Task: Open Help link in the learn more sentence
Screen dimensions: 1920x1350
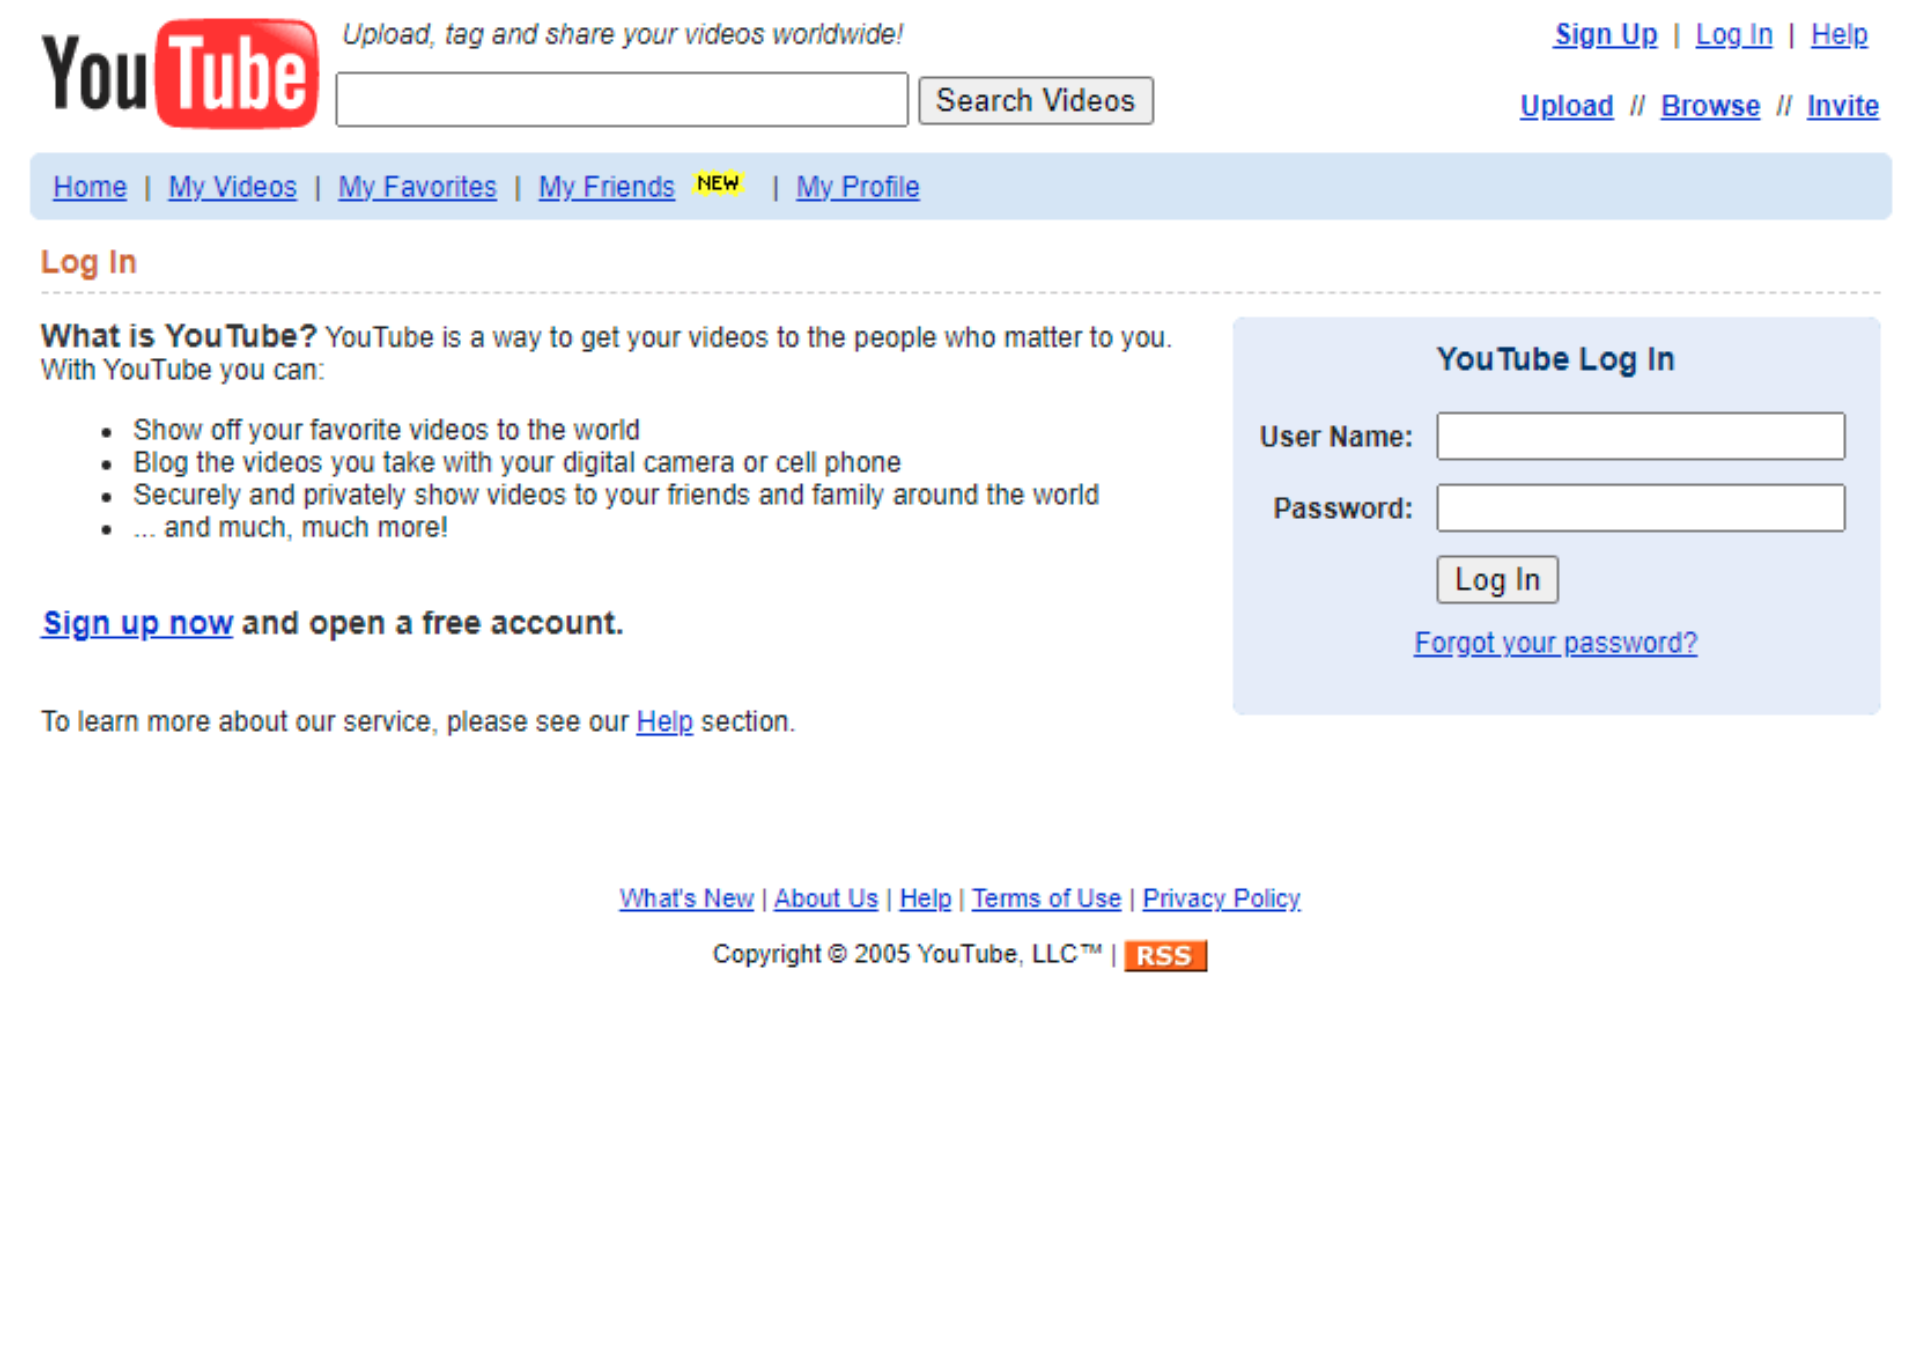Action: pyautogui.click(x=664, y=722)
